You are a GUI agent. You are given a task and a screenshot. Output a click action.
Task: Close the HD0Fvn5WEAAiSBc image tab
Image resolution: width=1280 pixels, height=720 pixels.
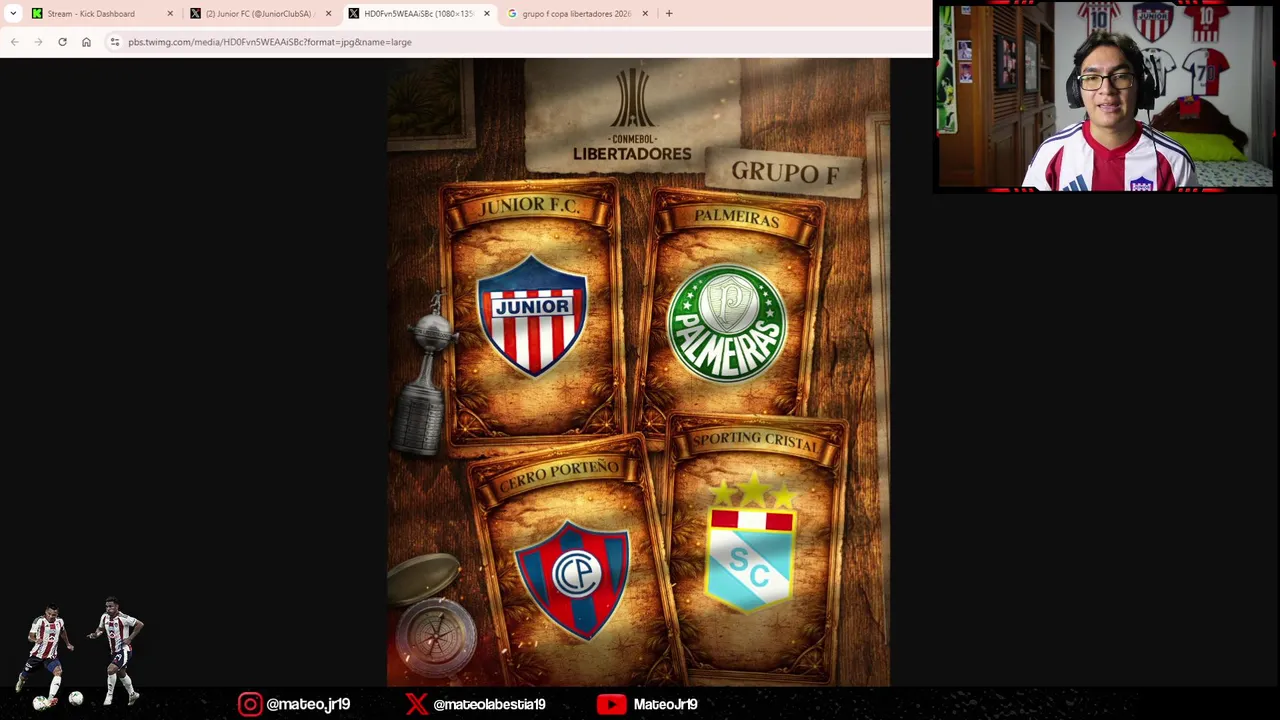pos(487,14)
